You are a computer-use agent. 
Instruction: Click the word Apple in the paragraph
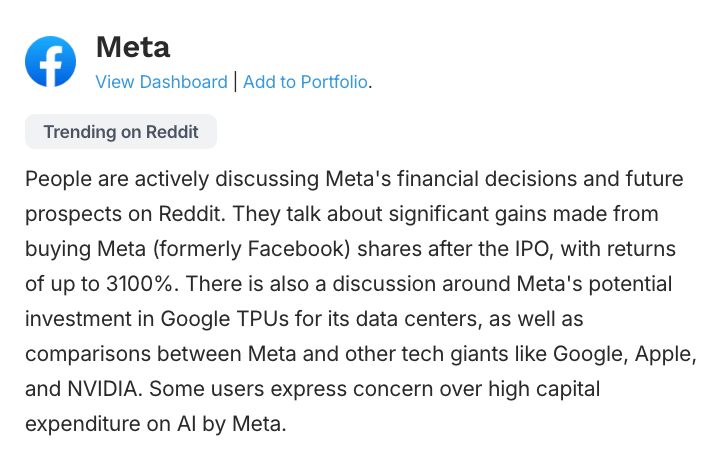coord(663,354)
